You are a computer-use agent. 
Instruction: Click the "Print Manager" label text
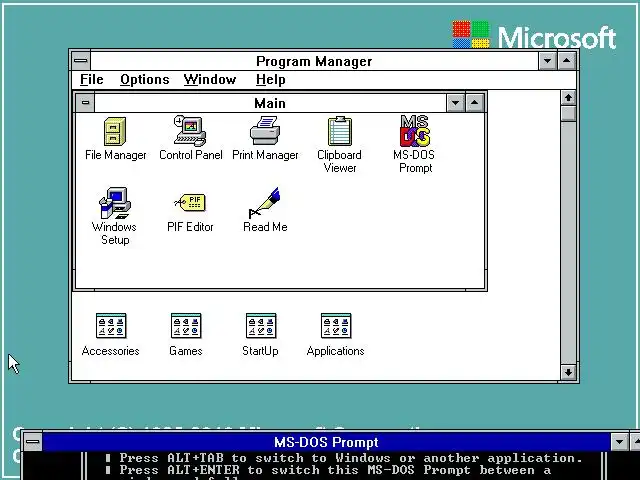click(265, 155)
